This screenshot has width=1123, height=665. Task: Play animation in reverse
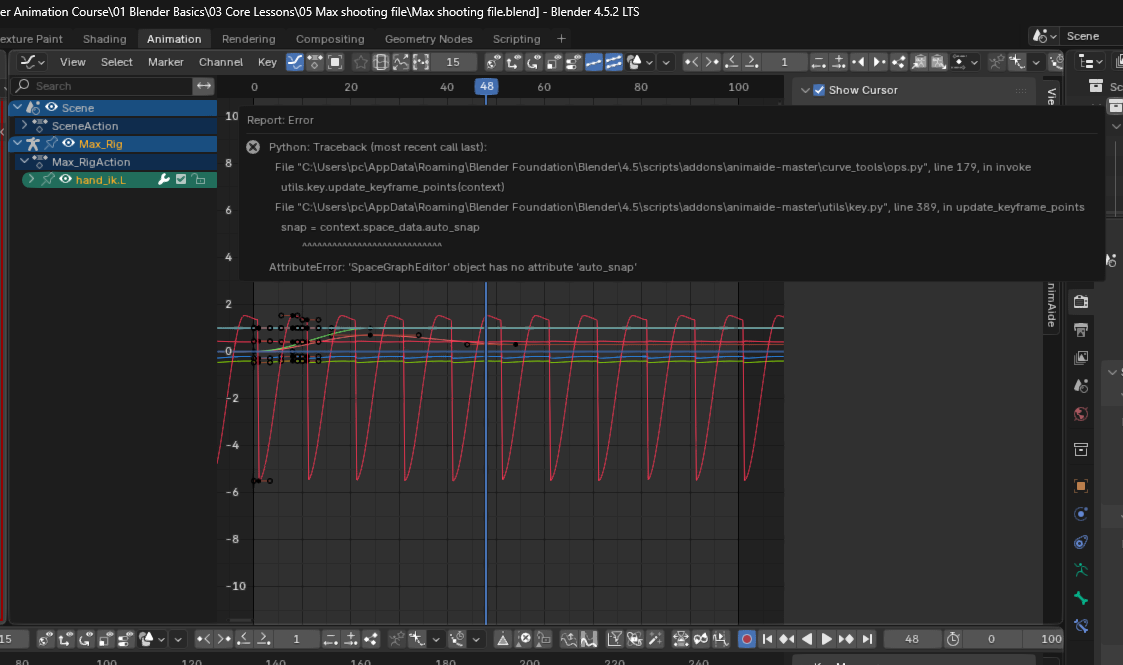[x=807, y=639]
